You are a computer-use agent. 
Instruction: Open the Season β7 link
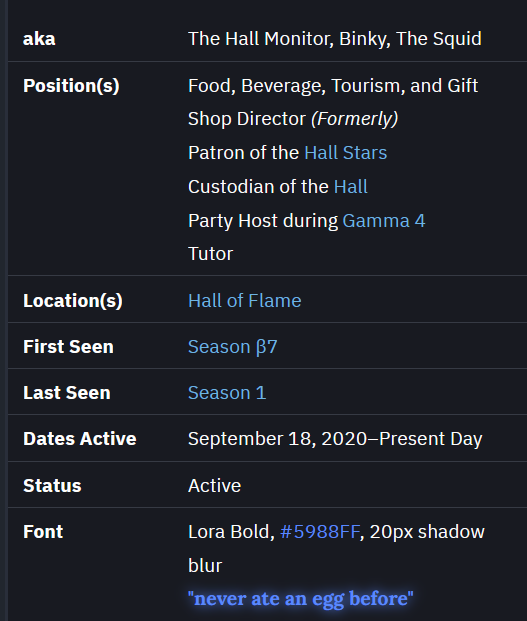(x=233, y=347)
